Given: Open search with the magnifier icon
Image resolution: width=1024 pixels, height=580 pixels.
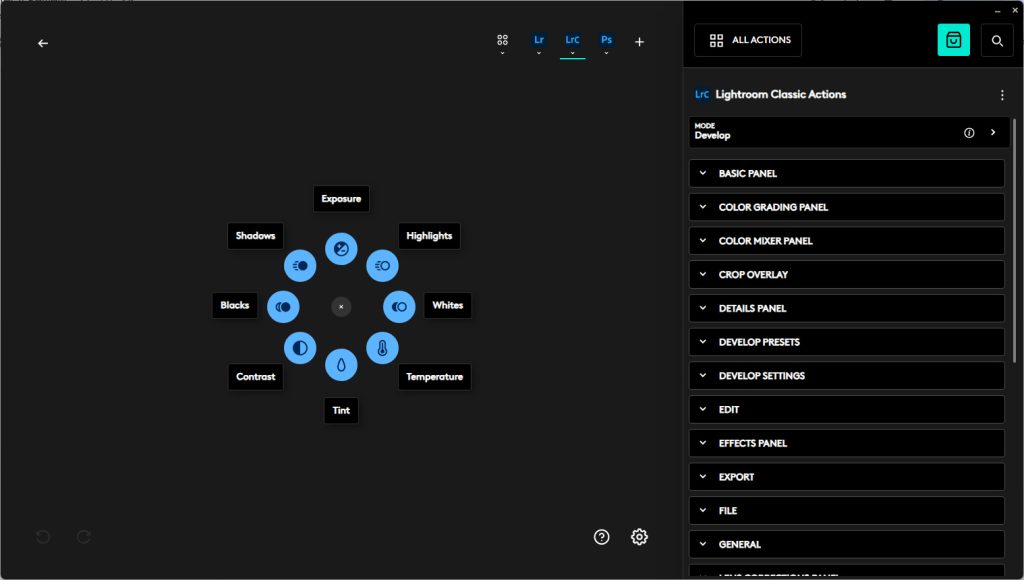Looking at the screenshot, I should pyautogui.click(x=997, y=40).
